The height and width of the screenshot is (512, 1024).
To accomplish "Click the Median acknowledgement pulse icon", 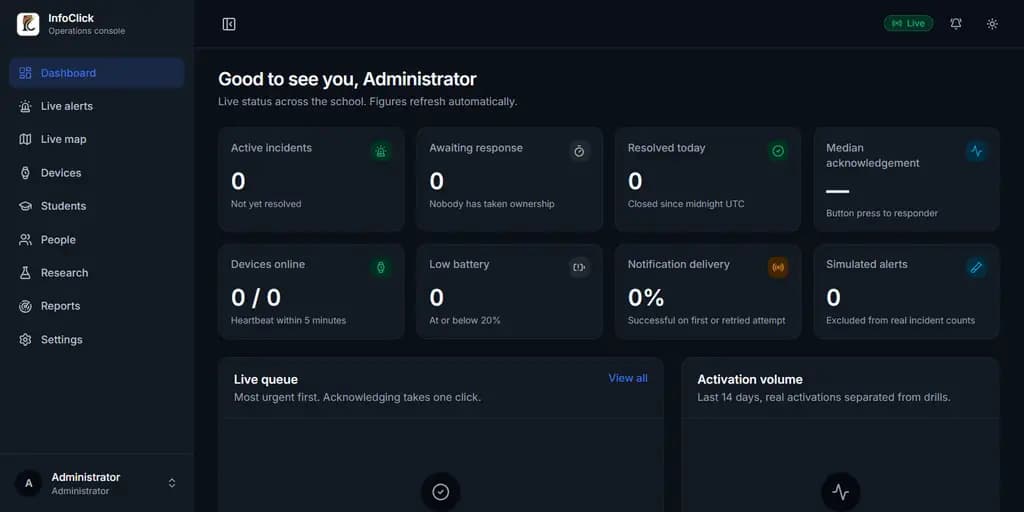I will (976, 152).
